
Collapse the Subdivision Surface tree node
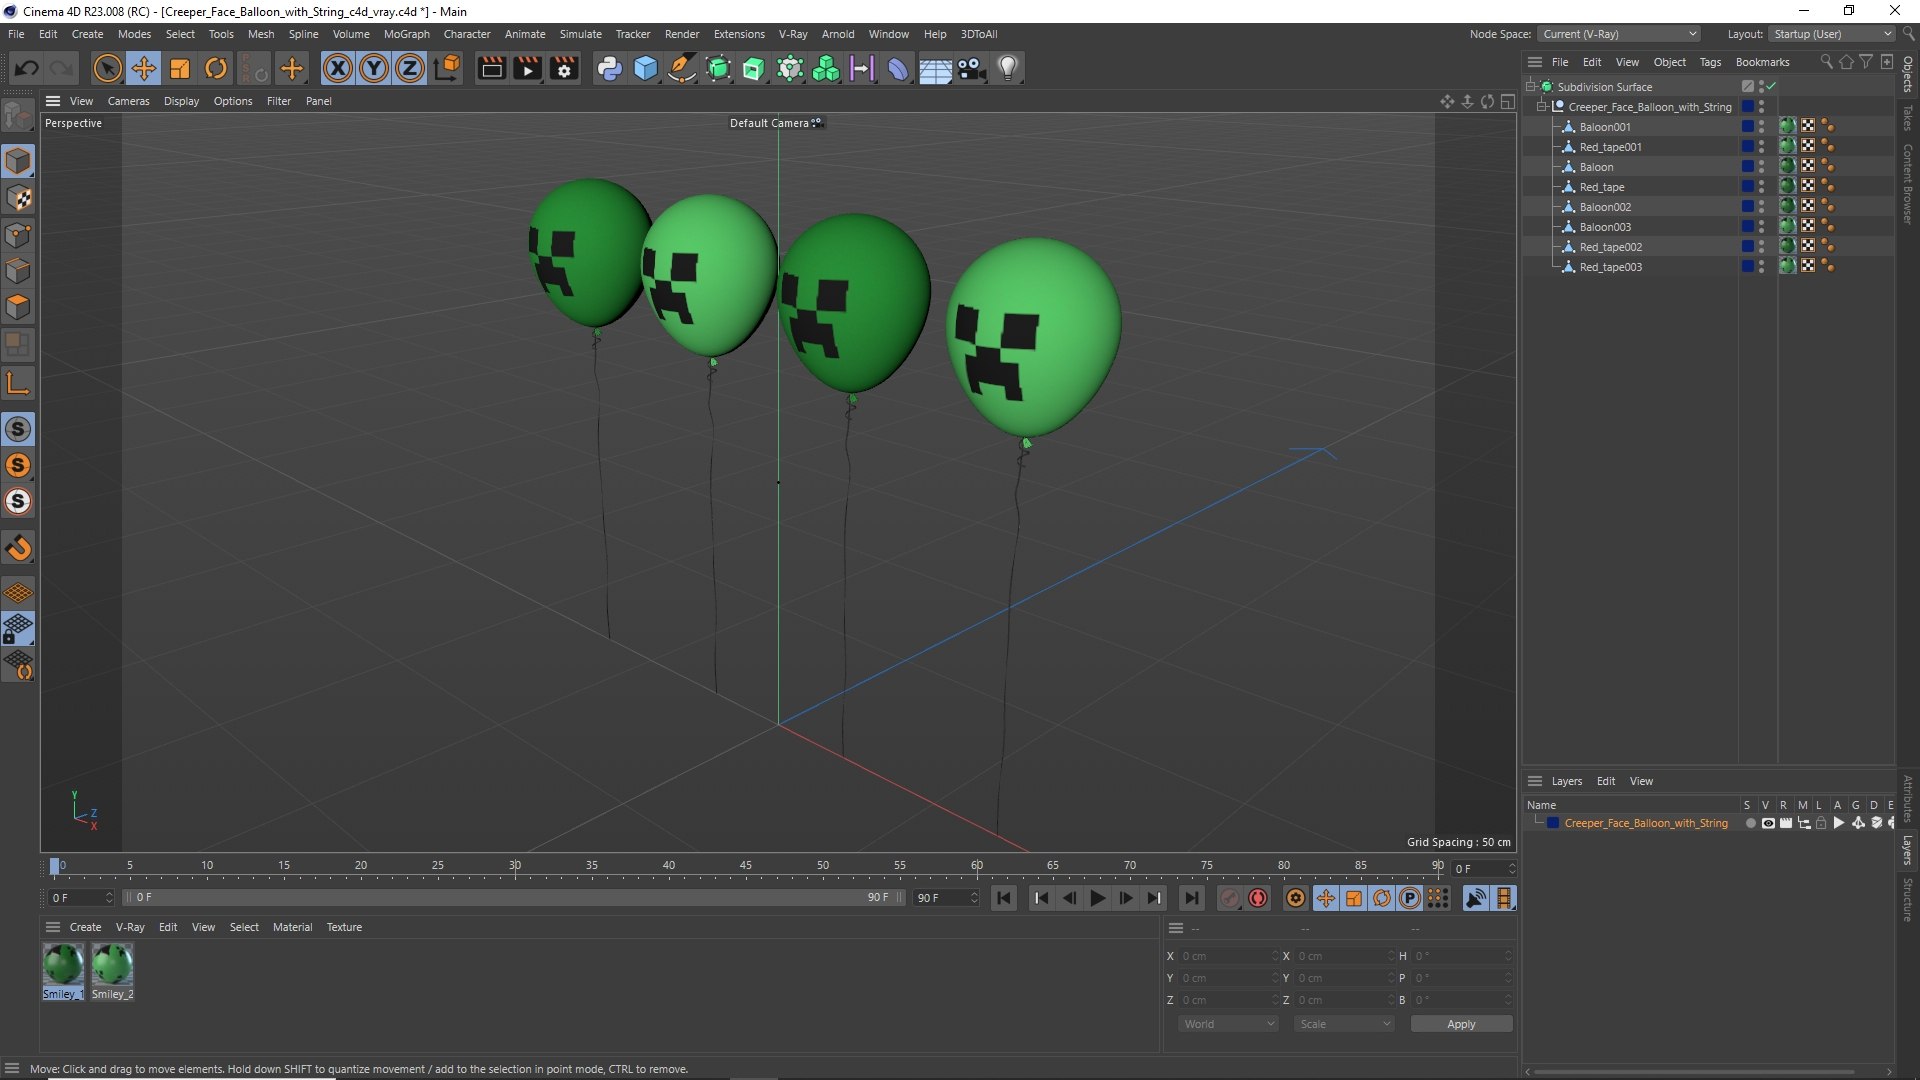[1530, 86]
